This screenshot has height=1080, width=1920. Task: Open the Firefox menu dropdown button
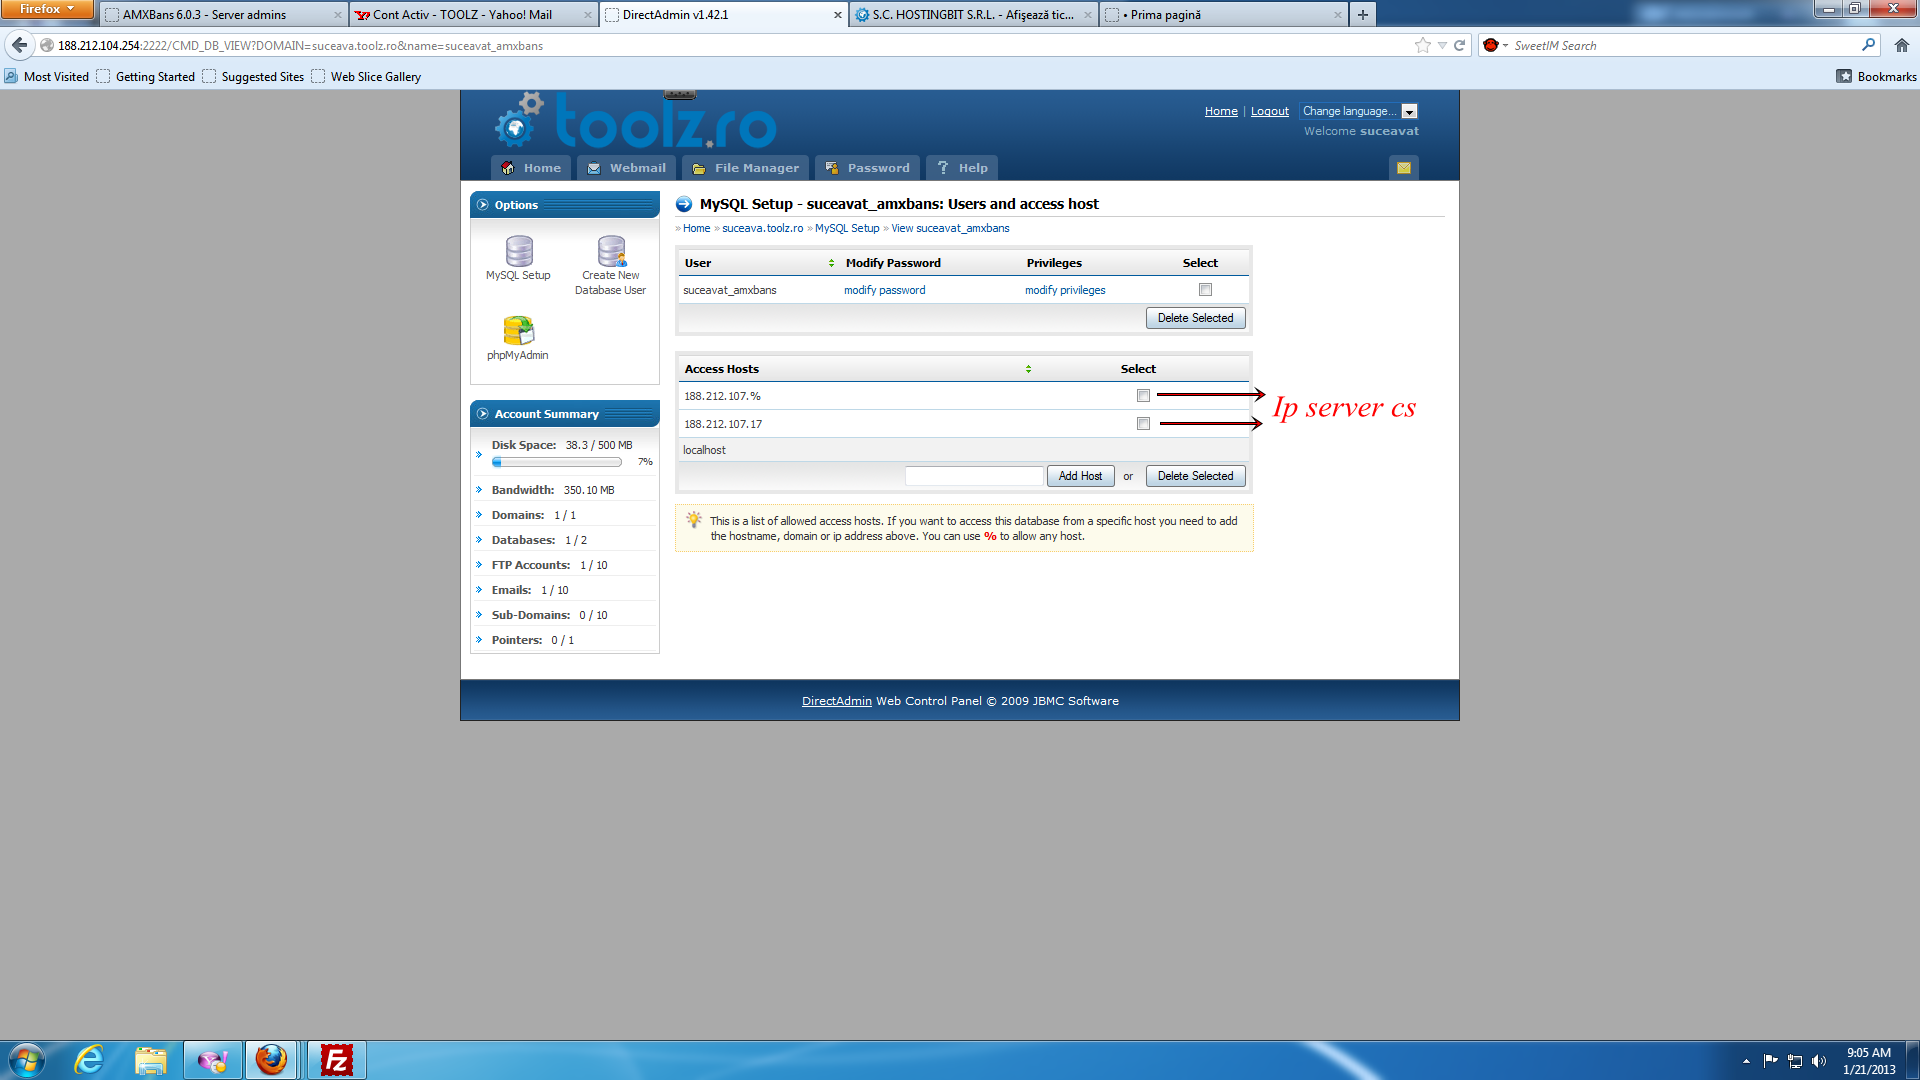coord(47,9)
